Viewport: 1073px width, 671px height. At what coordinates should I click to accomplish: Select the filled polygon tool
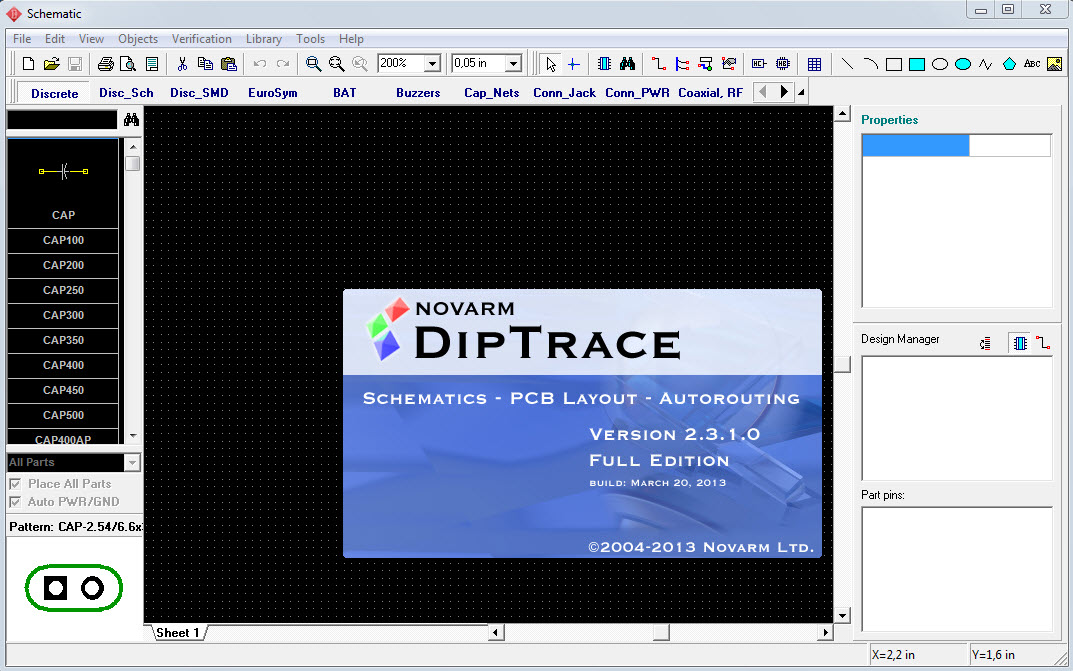[x=1009, y=64]
